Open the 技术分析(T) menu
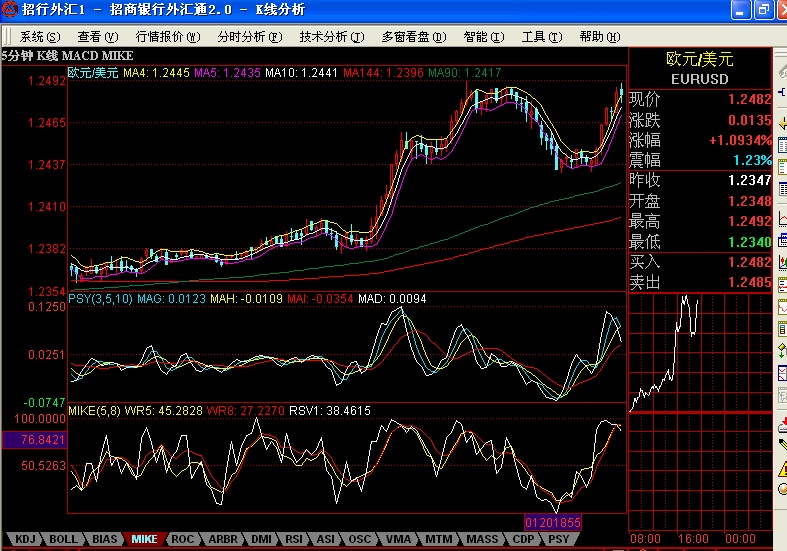 tap(332, 37)
